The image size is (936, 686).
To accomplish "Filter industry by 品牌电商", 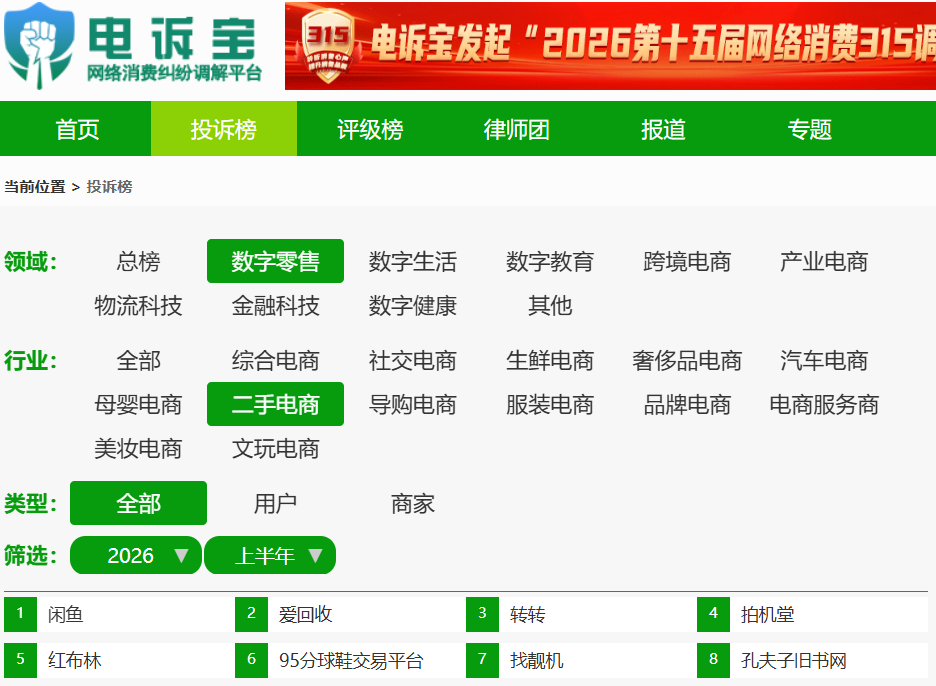I will (687, 405).
